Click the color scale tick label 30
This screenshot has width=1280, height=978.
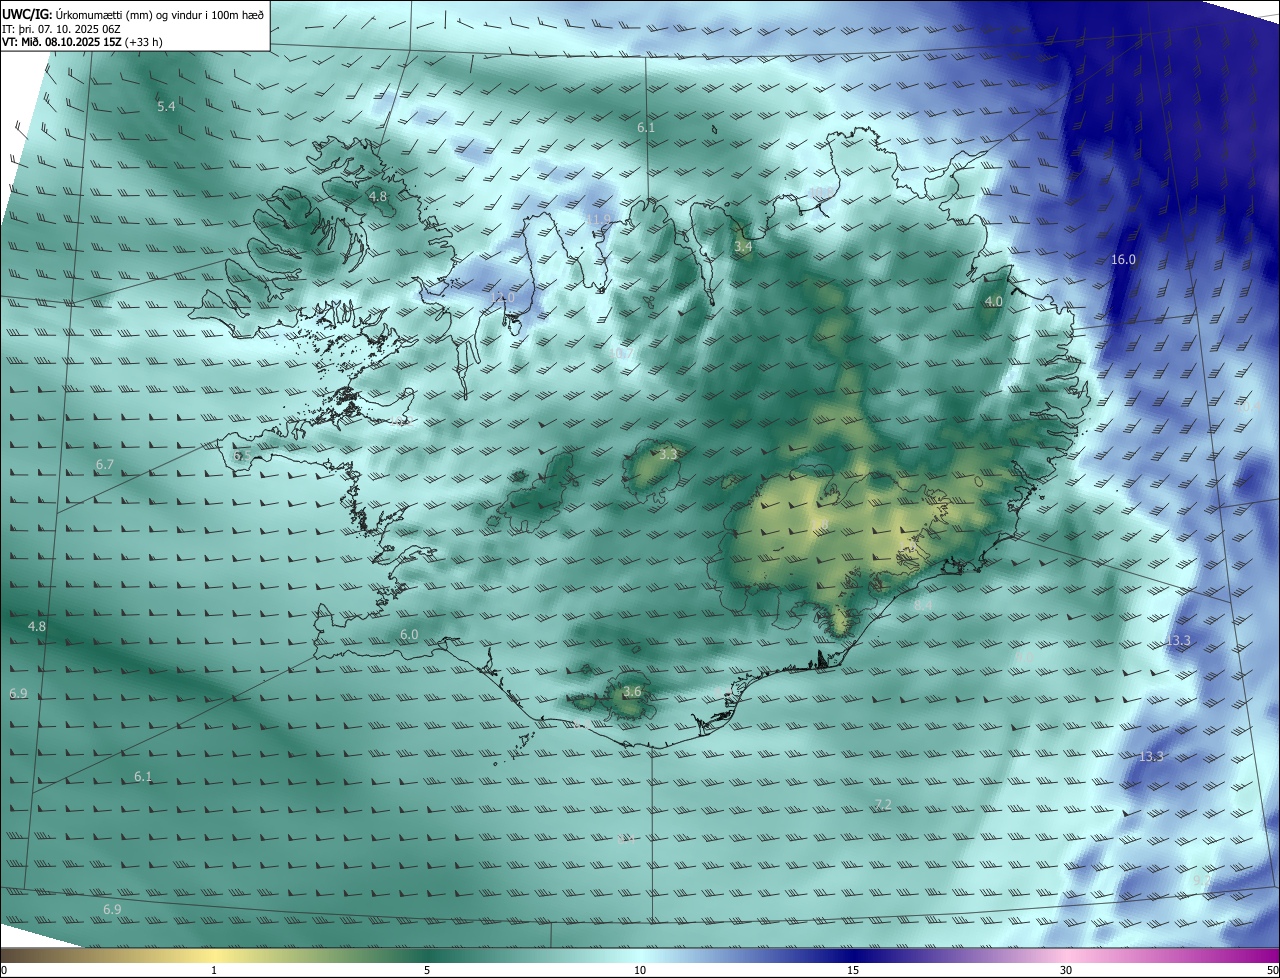[x=1066, y=971]
